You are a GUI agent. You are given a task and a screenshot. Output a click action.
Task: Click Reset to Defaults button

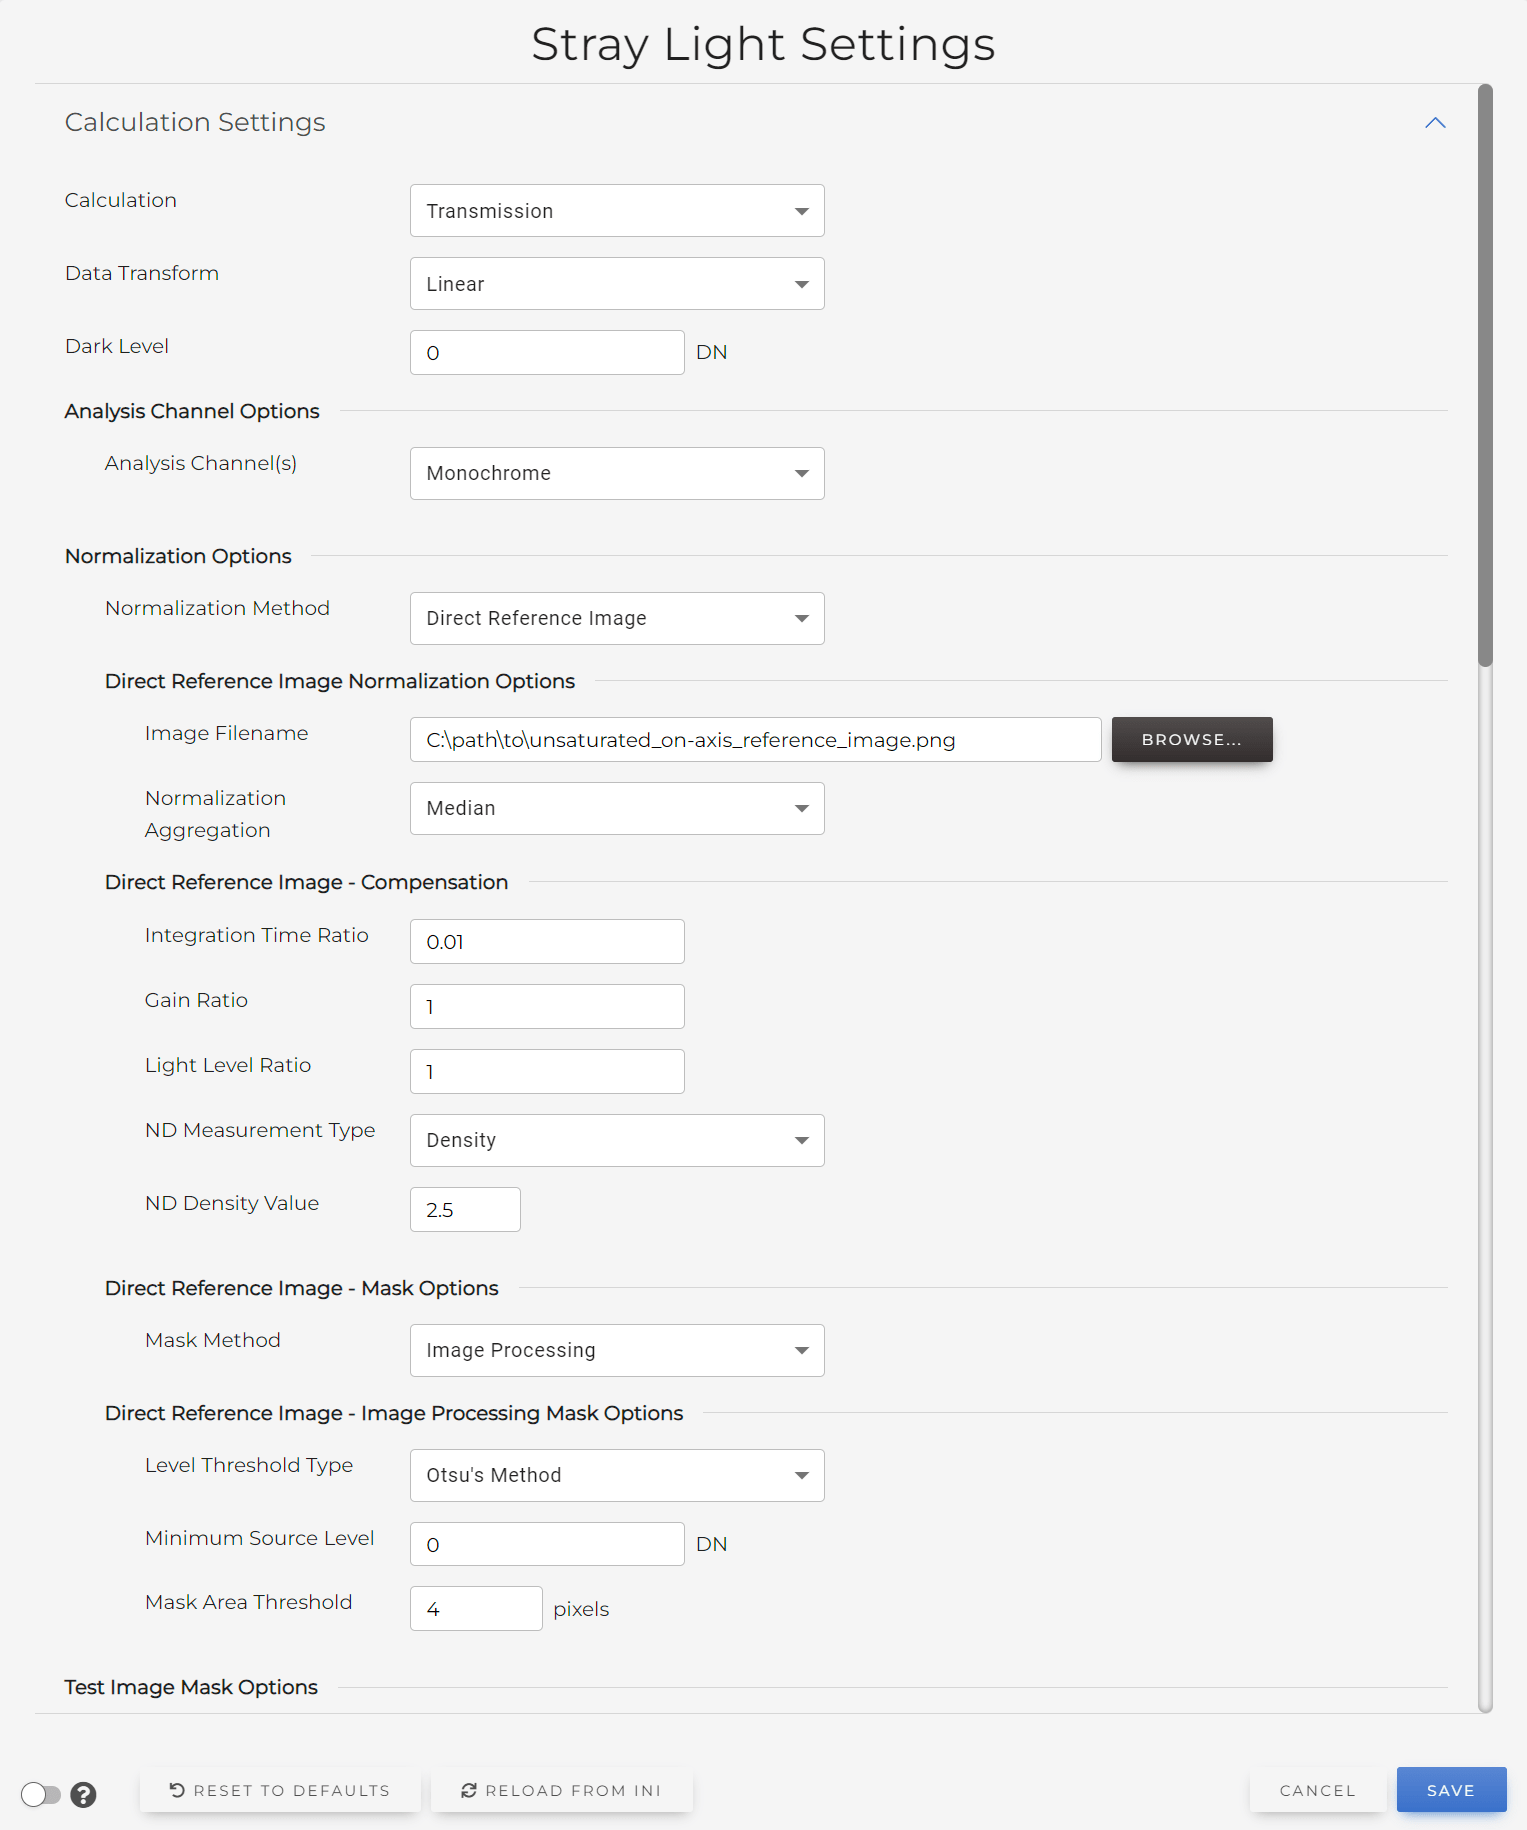(280, 1790)
